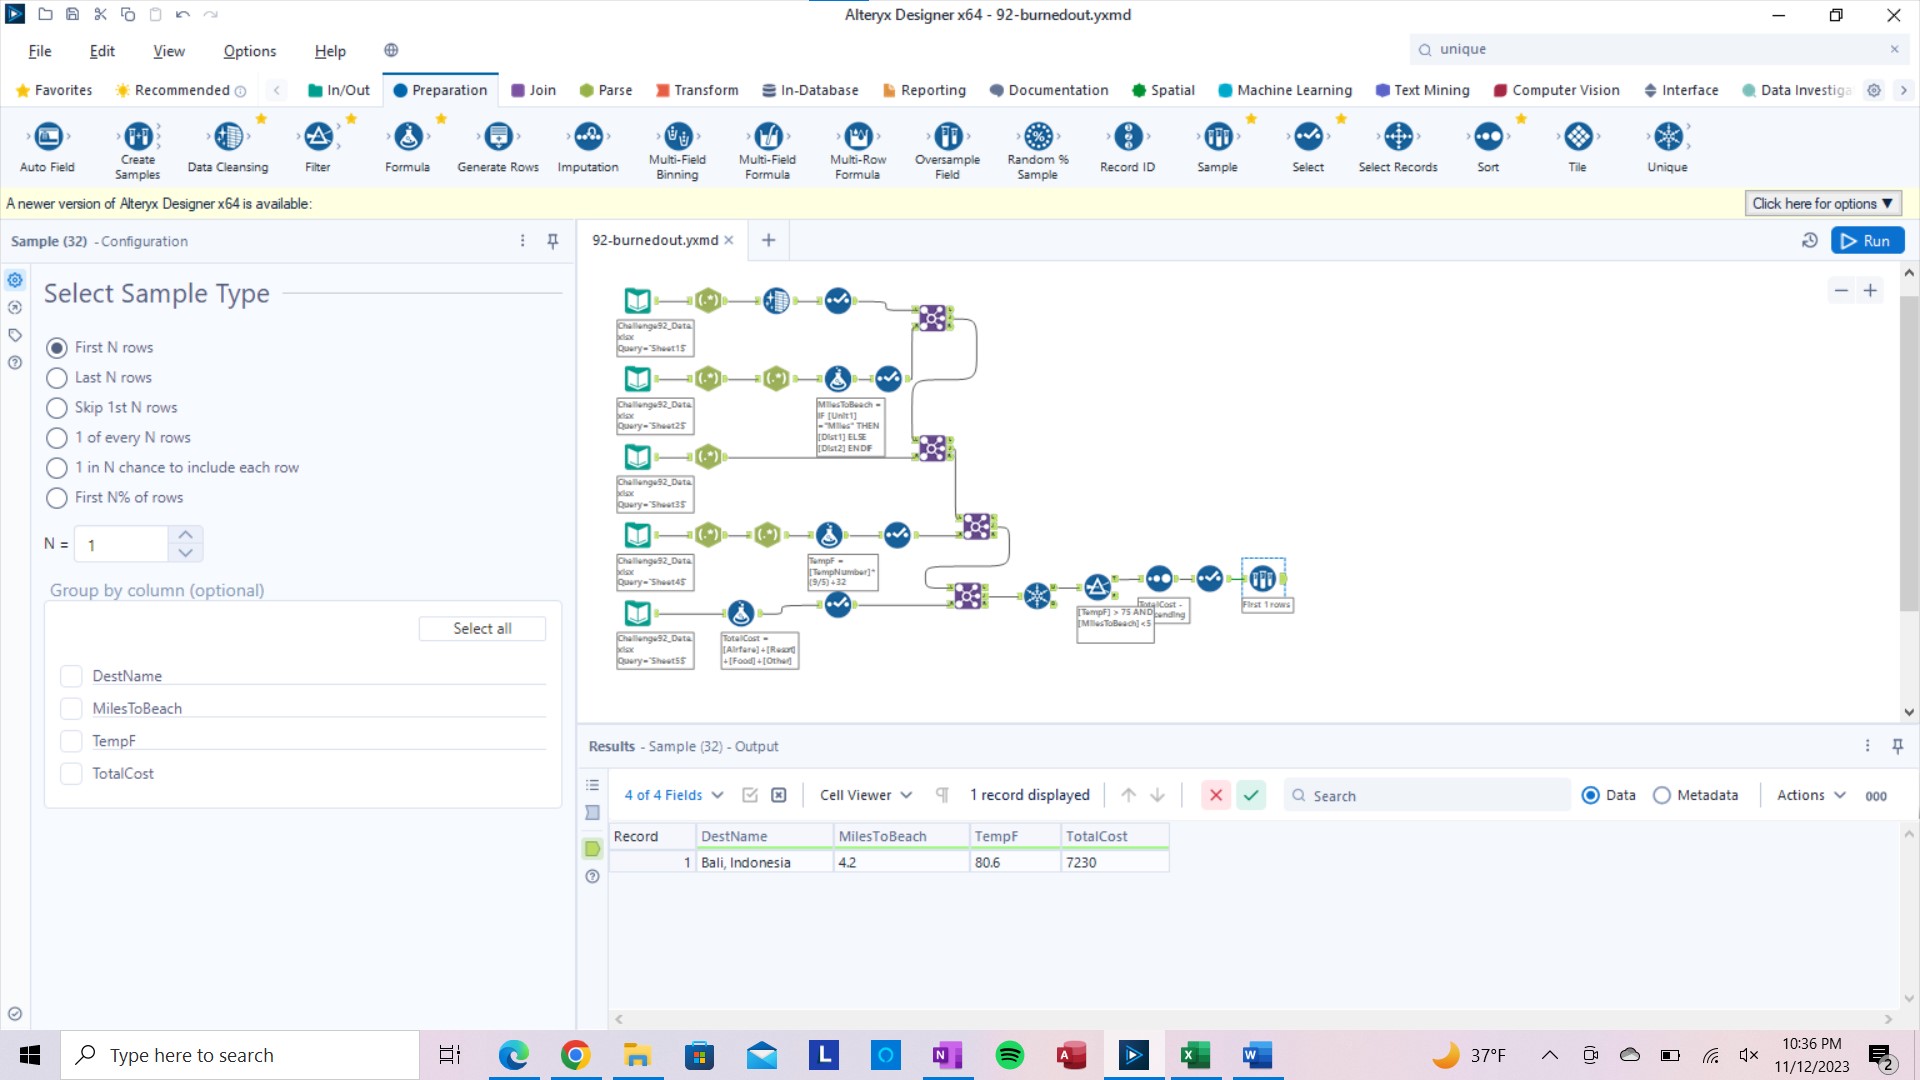The height and width of the screenshot is (1080, 1920).
Task: Click the Data Cleansing tool icon
Action: click(228, 137)
